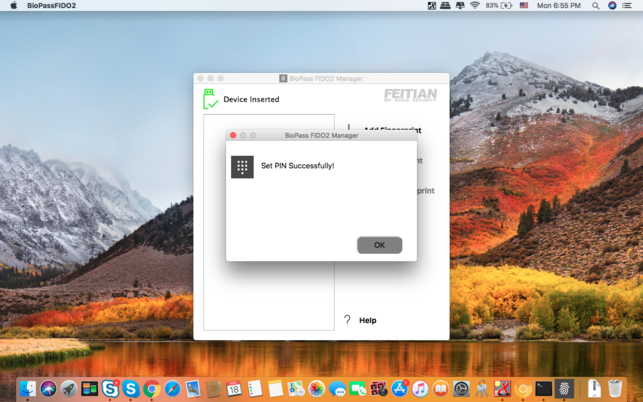The image size is (643, 402).
Task: Launch Siri from the dock
Action: pyautogui.click(x=48, y=388)
